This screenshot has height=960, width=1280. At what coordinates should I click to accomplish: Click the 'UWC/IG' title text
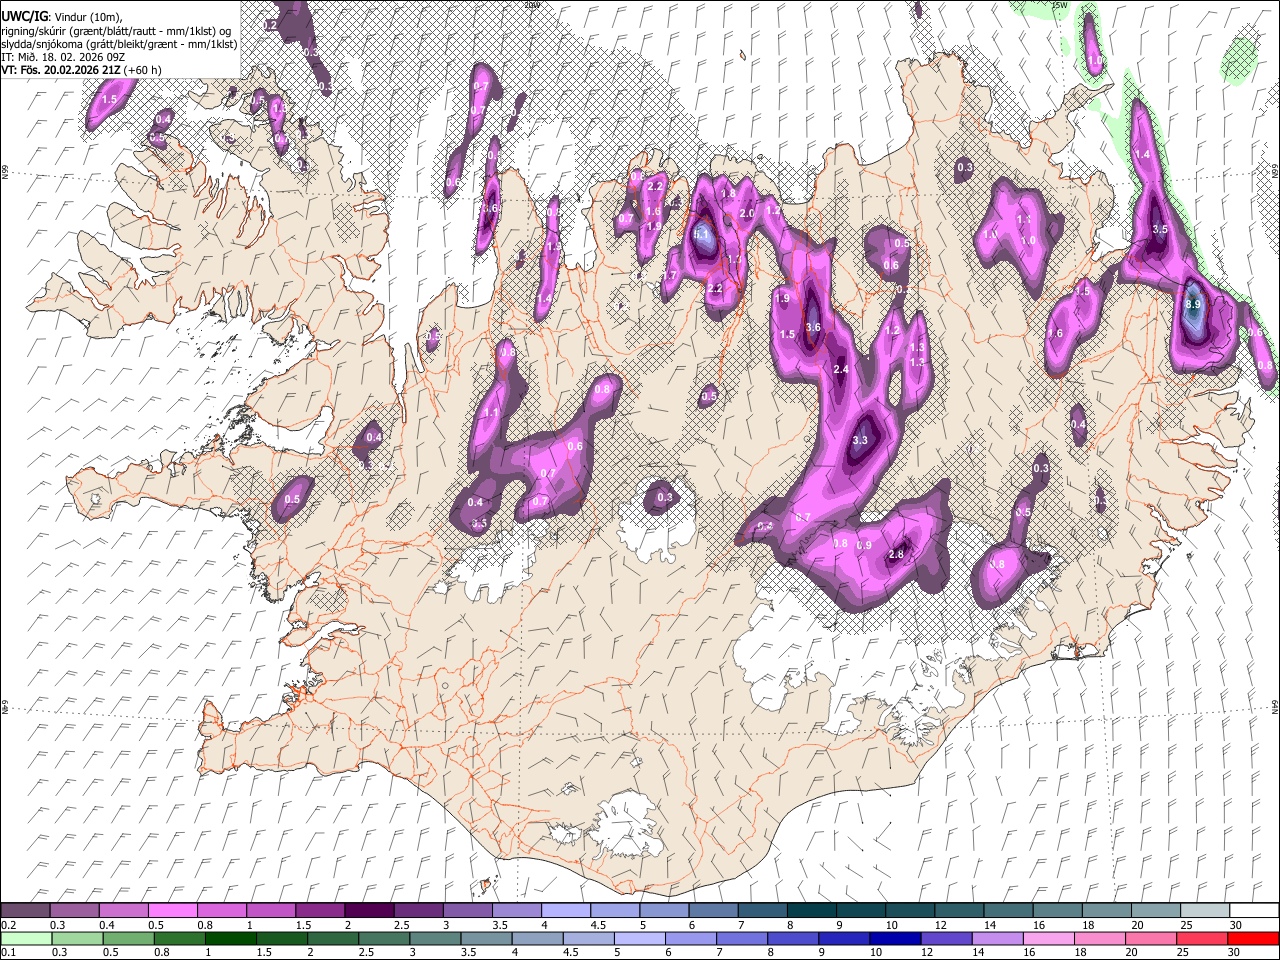(x=24, y=17)
